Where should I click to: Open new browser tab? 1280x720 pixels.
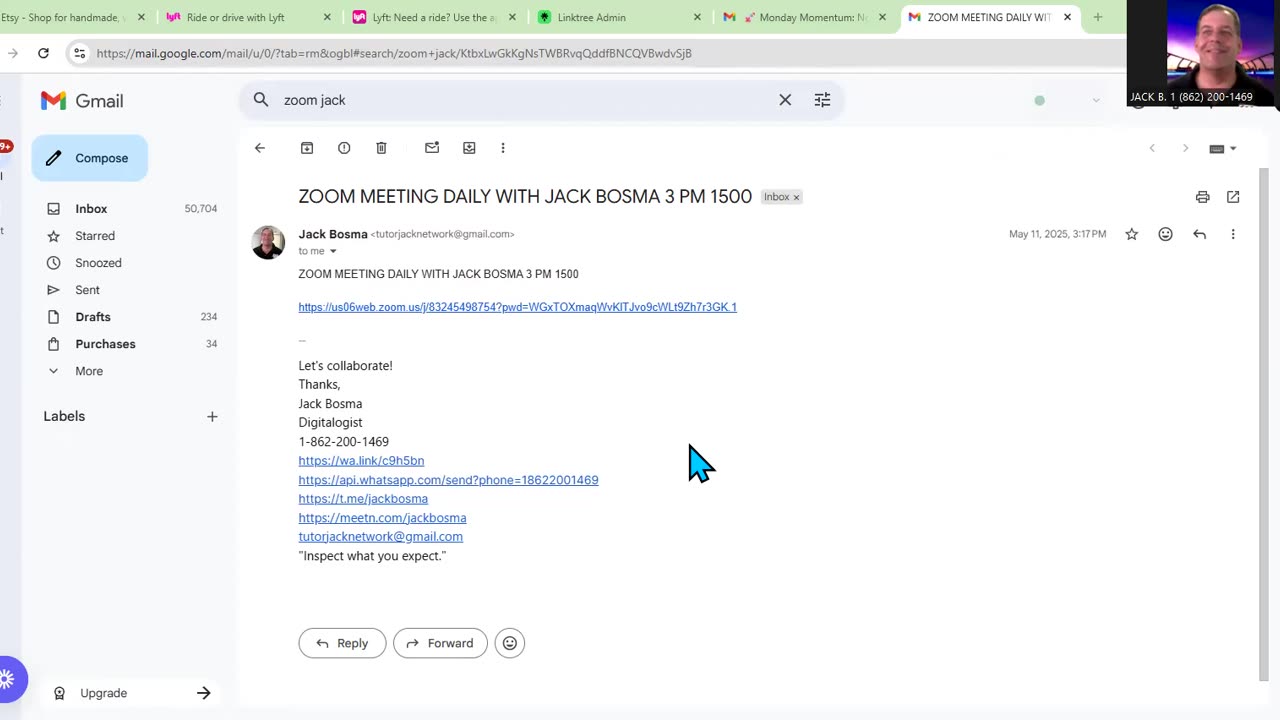pos(1098,17)
